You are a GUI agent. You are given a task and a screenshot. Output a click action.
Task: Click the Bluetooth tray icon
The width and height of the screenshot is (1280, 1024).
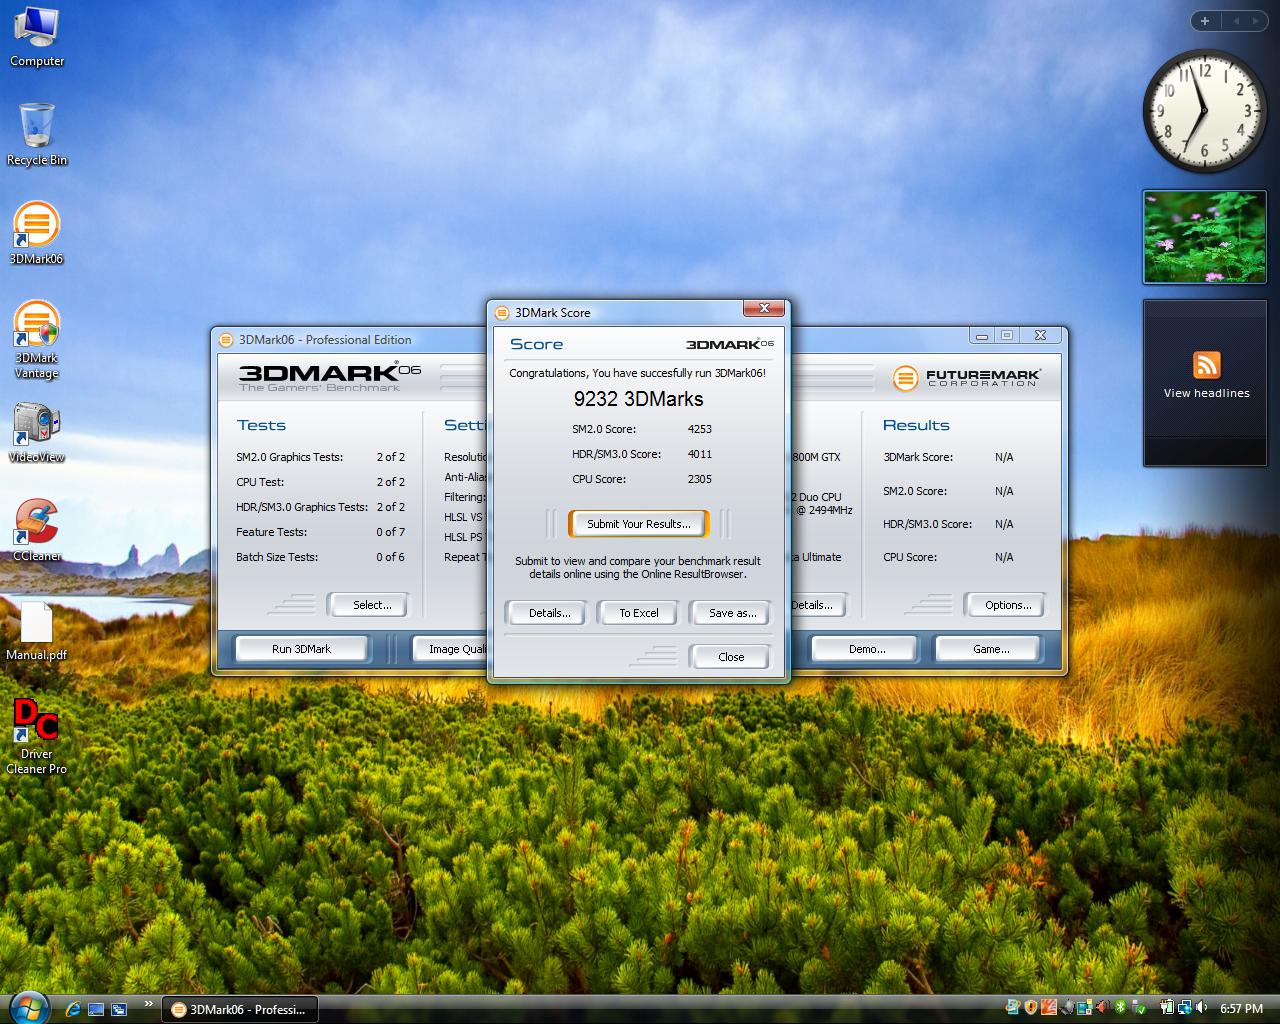pos(1120,1007)
